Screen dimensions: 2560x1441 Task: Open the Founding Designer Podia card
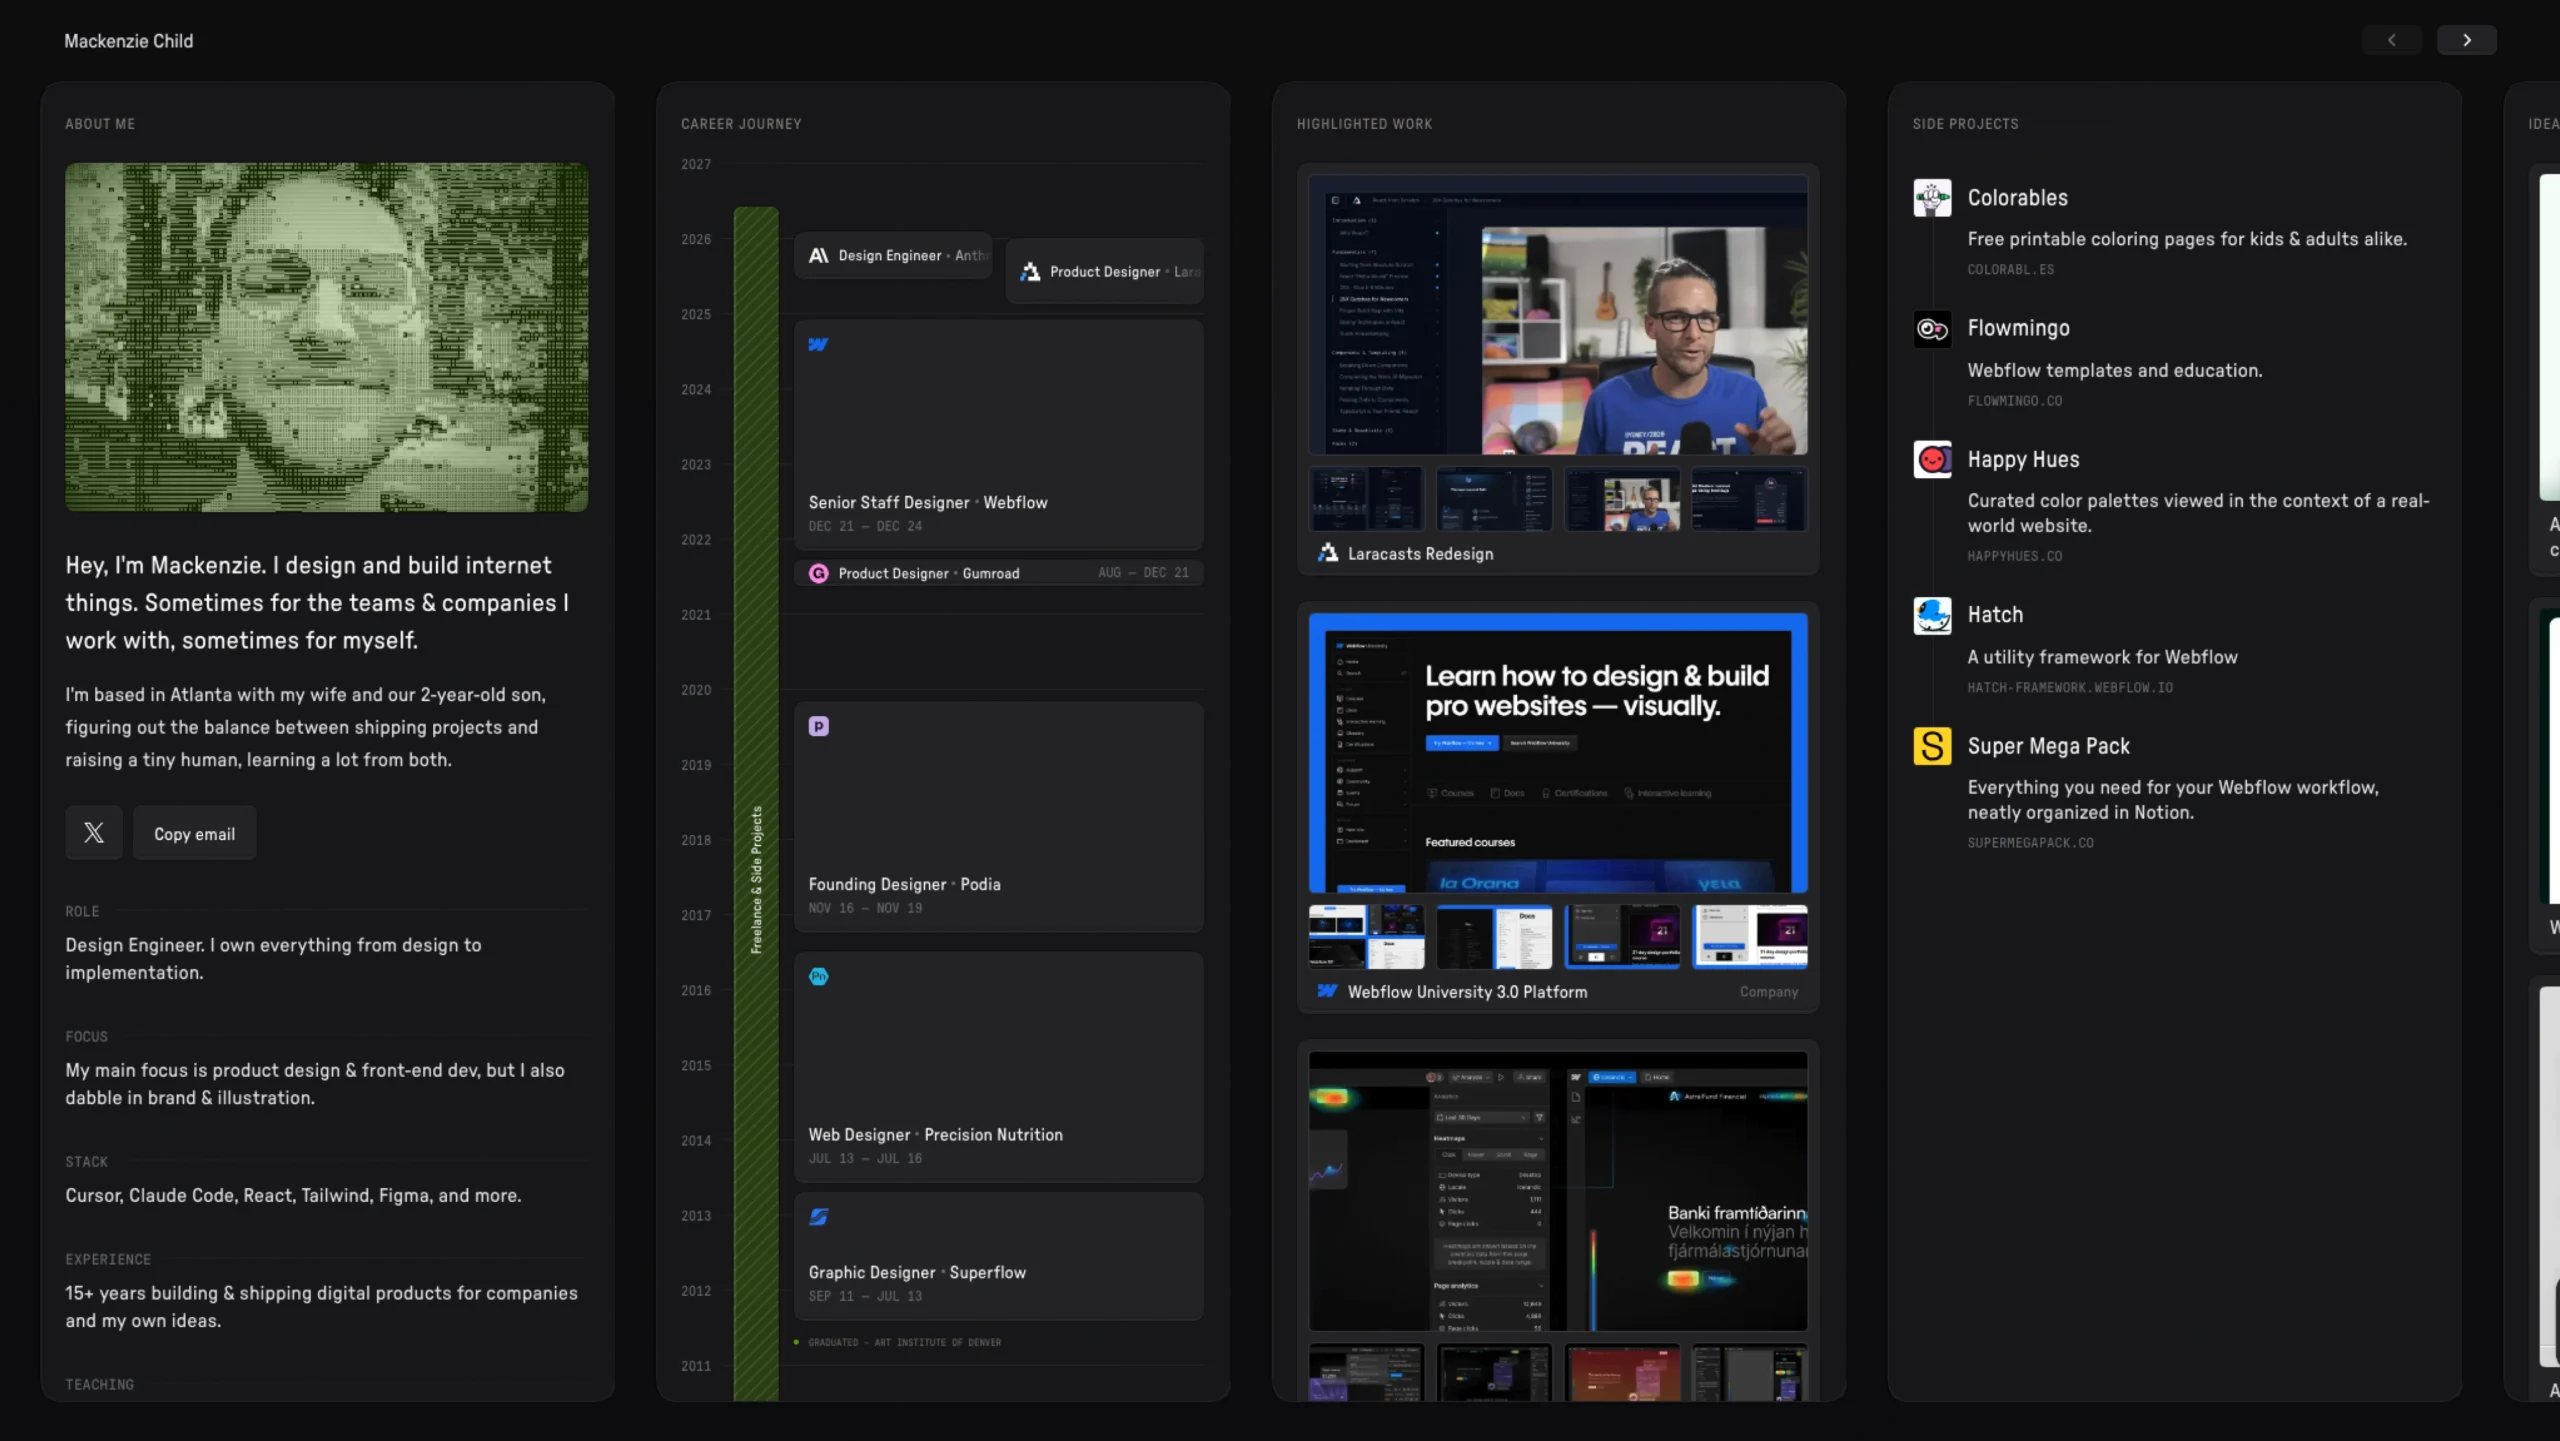(x=998, y=817)
